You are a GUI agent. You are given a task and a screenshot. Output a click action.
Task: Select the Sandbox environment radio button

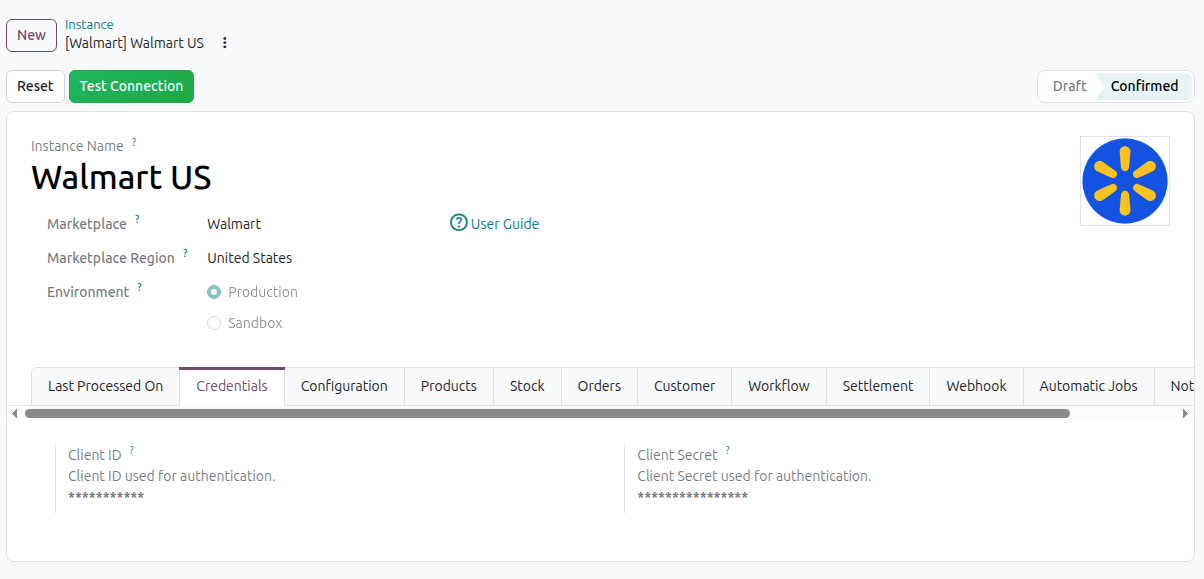(214, 323)
